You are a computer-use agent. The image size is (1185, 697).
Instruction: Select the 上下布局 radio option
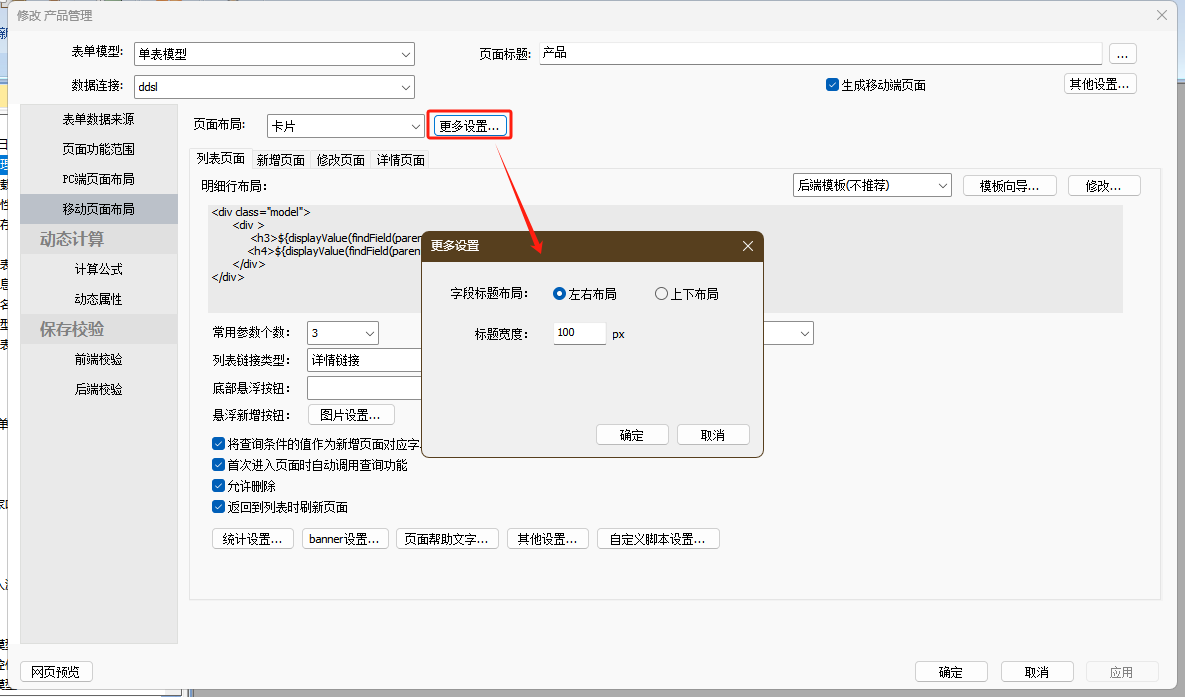coord(661,294)
